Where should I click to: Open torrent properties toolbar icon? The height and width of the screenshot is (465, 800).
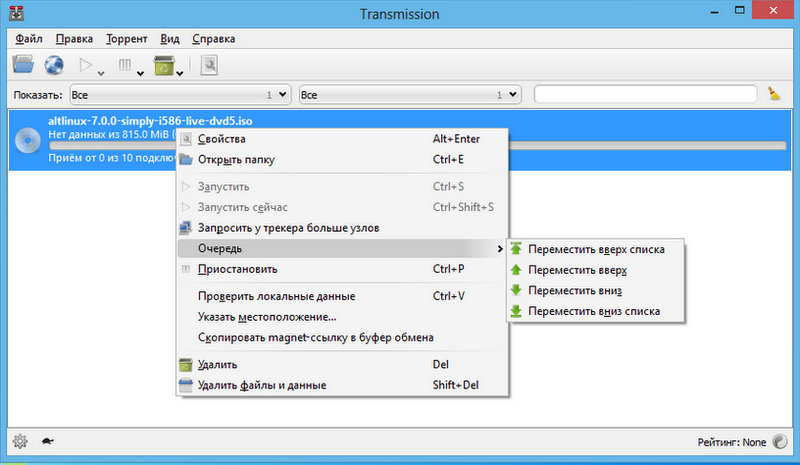(x=209, y=65)
